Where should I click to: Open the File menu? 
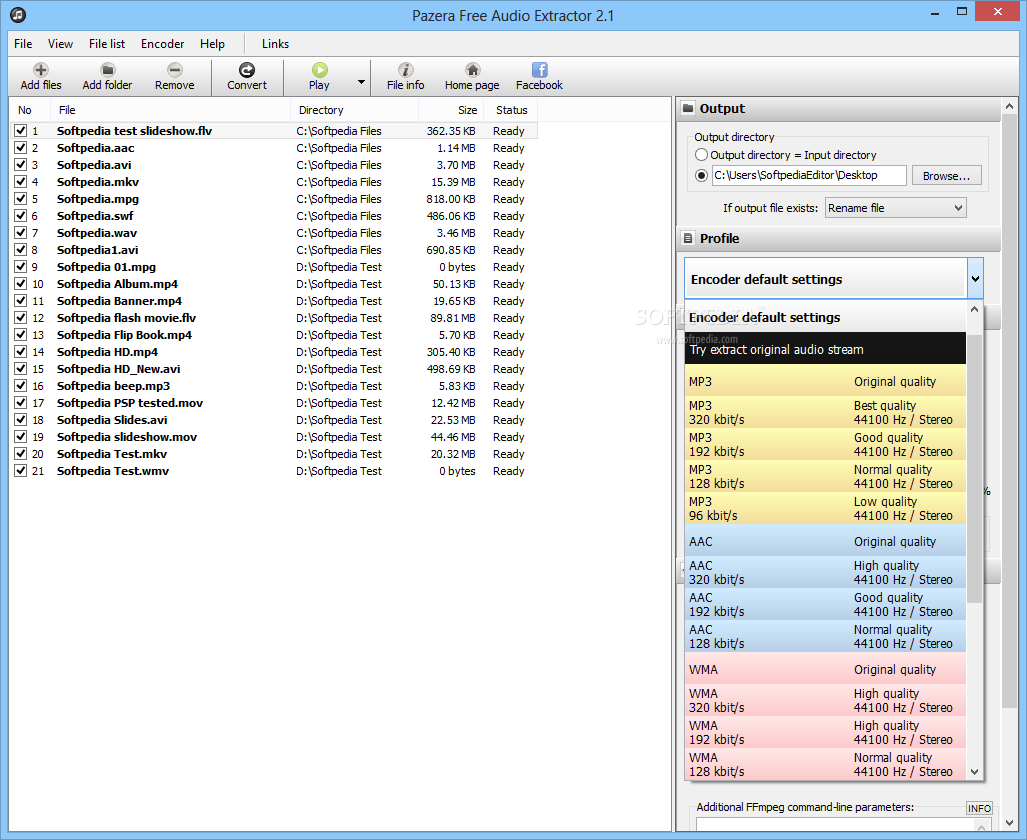[23, 44]
